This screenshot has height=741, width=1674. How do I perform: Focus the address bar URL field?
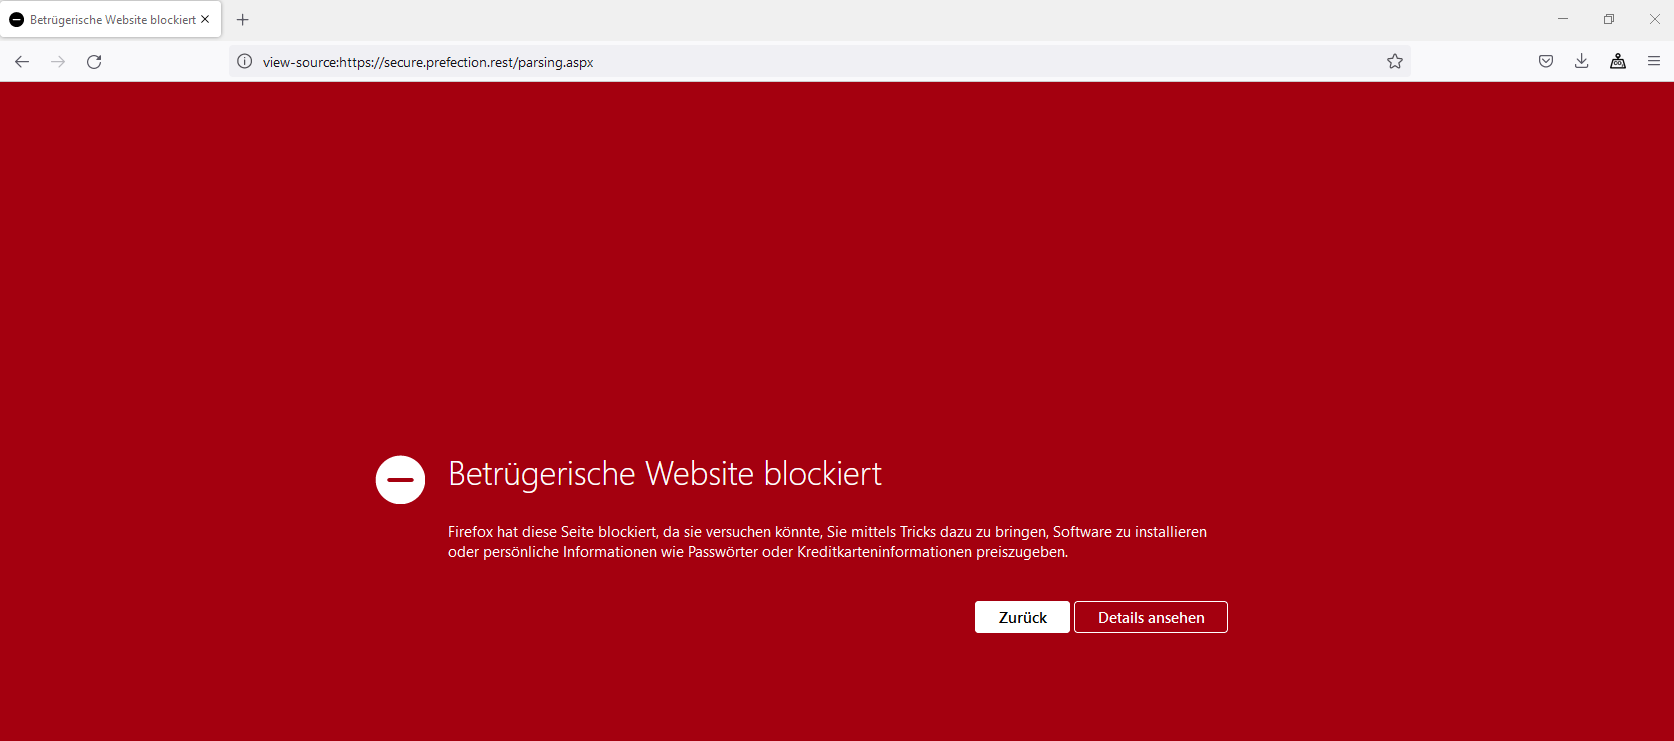(800, 62)
